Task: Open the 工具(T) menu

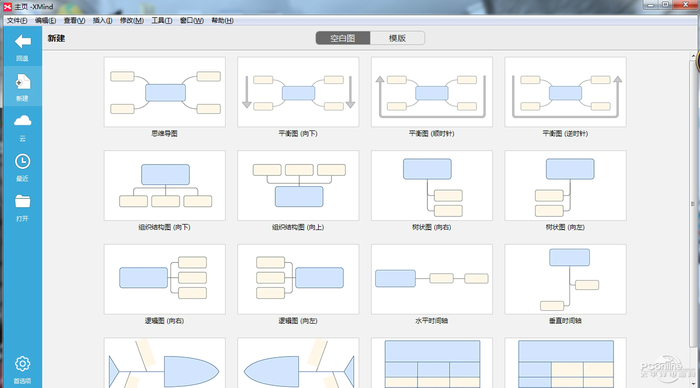Action: point(162,21)
